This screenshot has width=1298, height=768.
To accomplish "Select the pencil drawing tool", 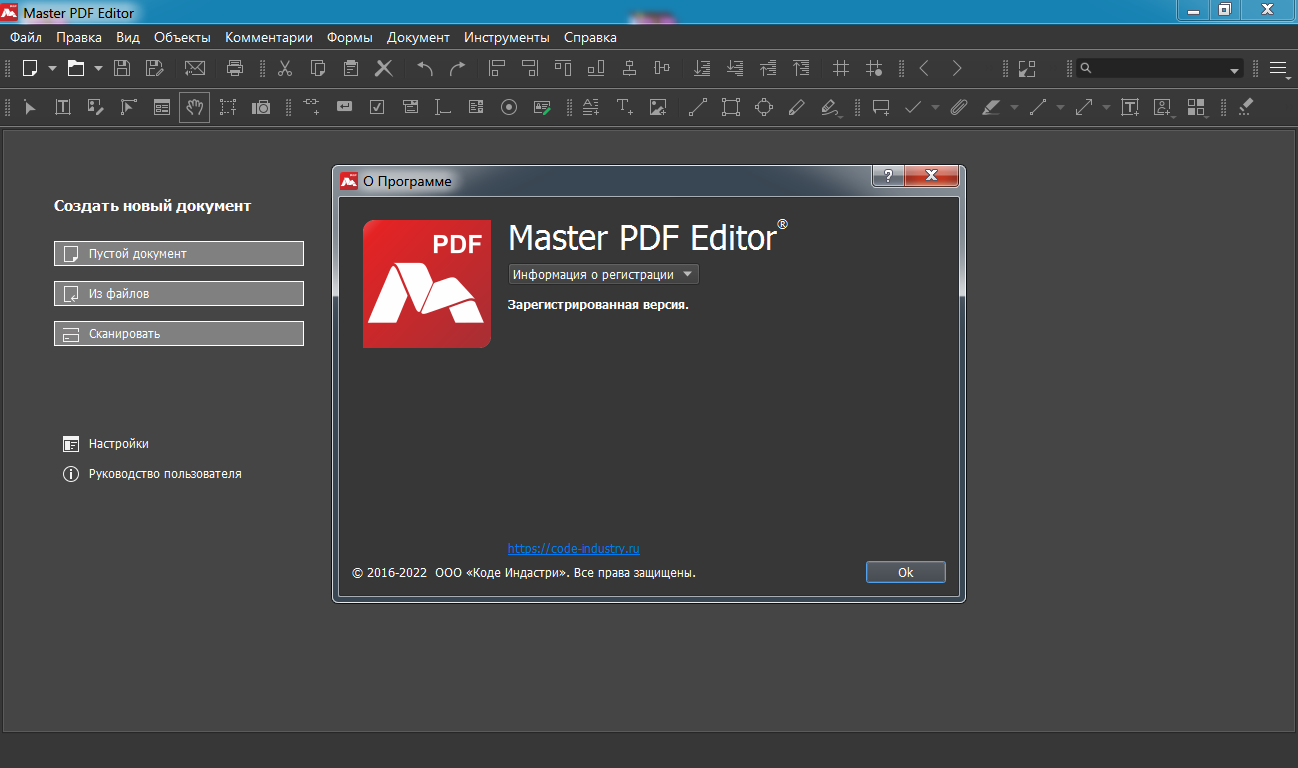I will coord(796,107).
